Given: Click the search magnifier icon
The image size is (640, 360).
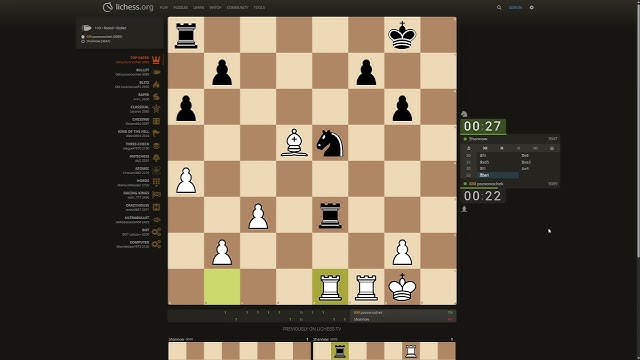Looking at the screenshot, I should 499,7.
